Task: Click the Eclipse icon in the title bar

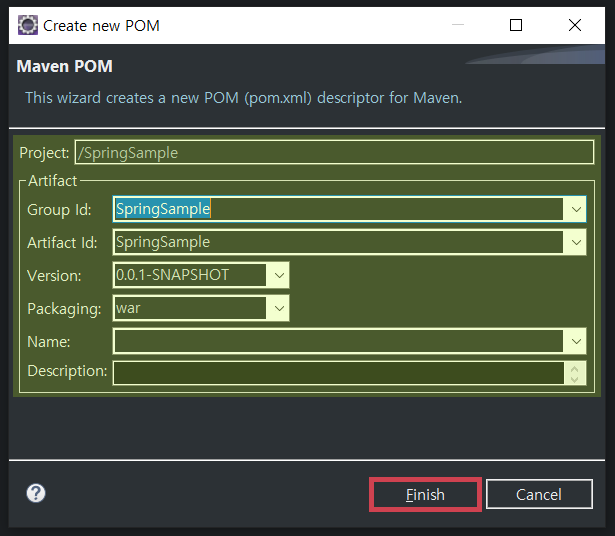Action: tap(28, 25)
